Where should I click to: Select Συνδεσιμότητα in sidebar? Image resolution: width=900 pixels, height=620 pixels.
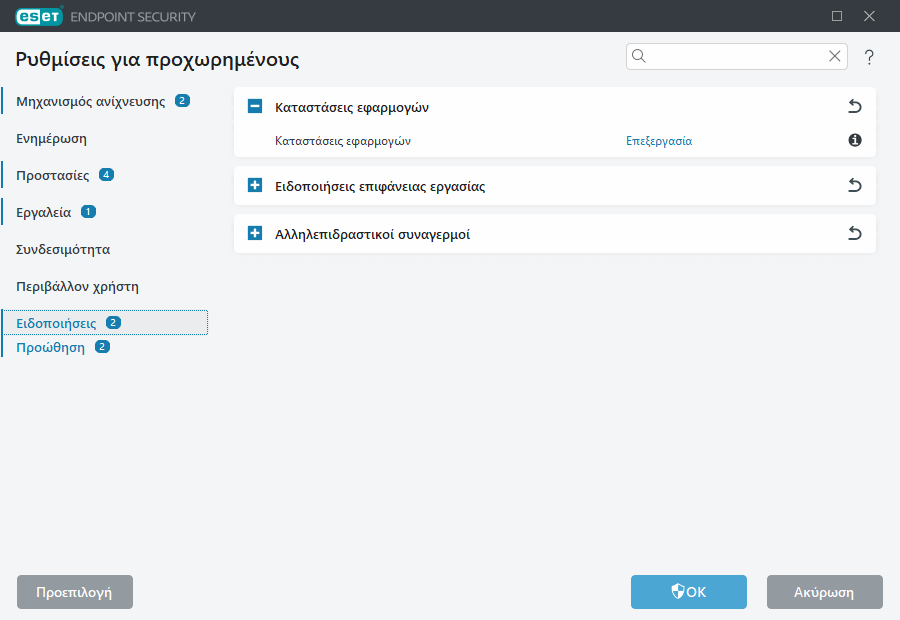point(63,249)
